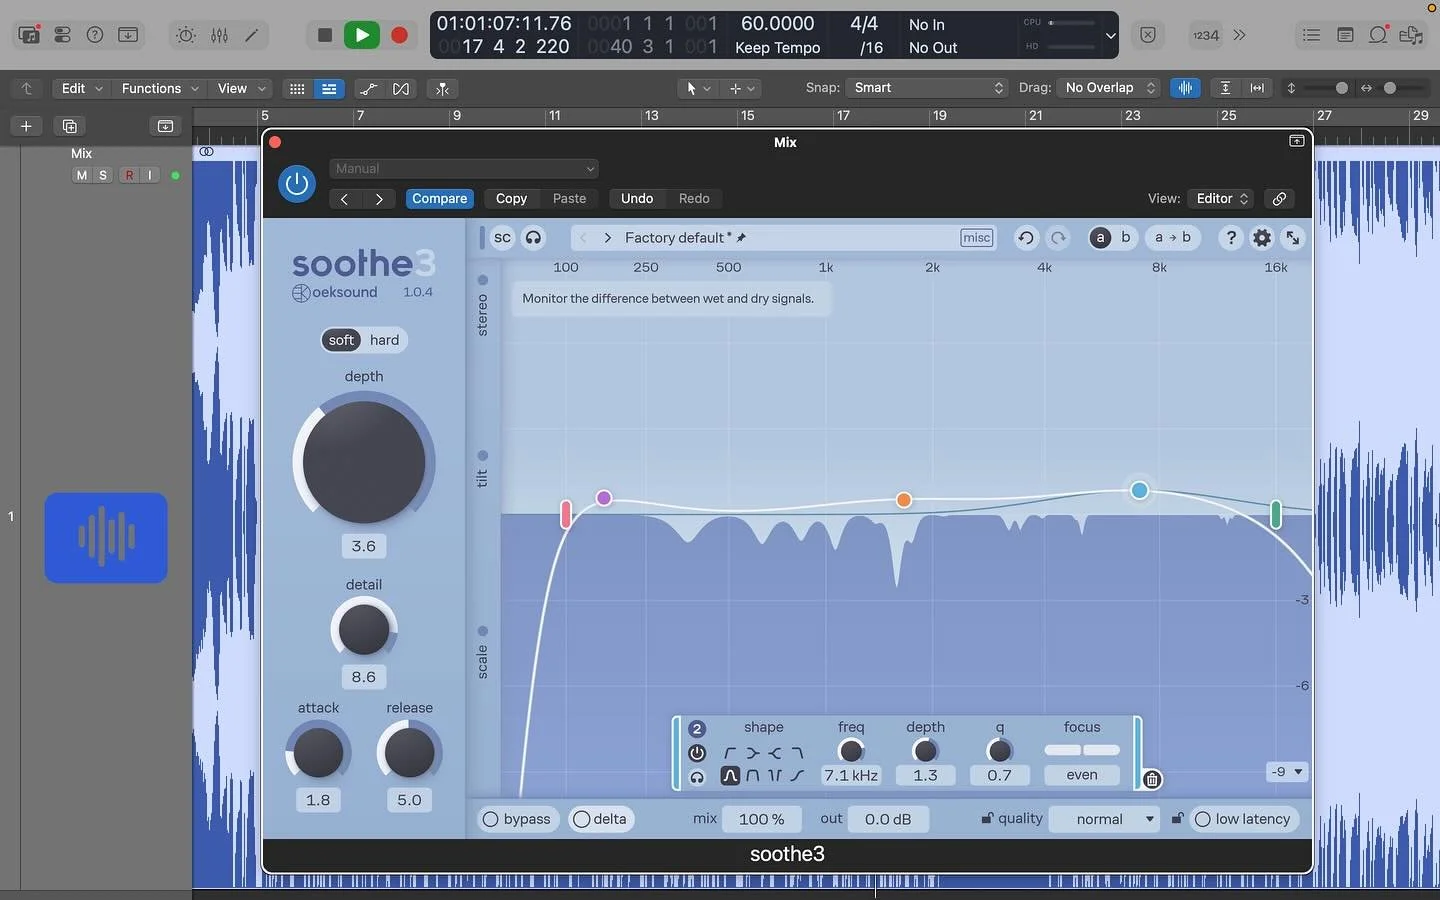Enable low latency mode
The height and width of the screenshot is (900, 1440).
(1243, 819)
